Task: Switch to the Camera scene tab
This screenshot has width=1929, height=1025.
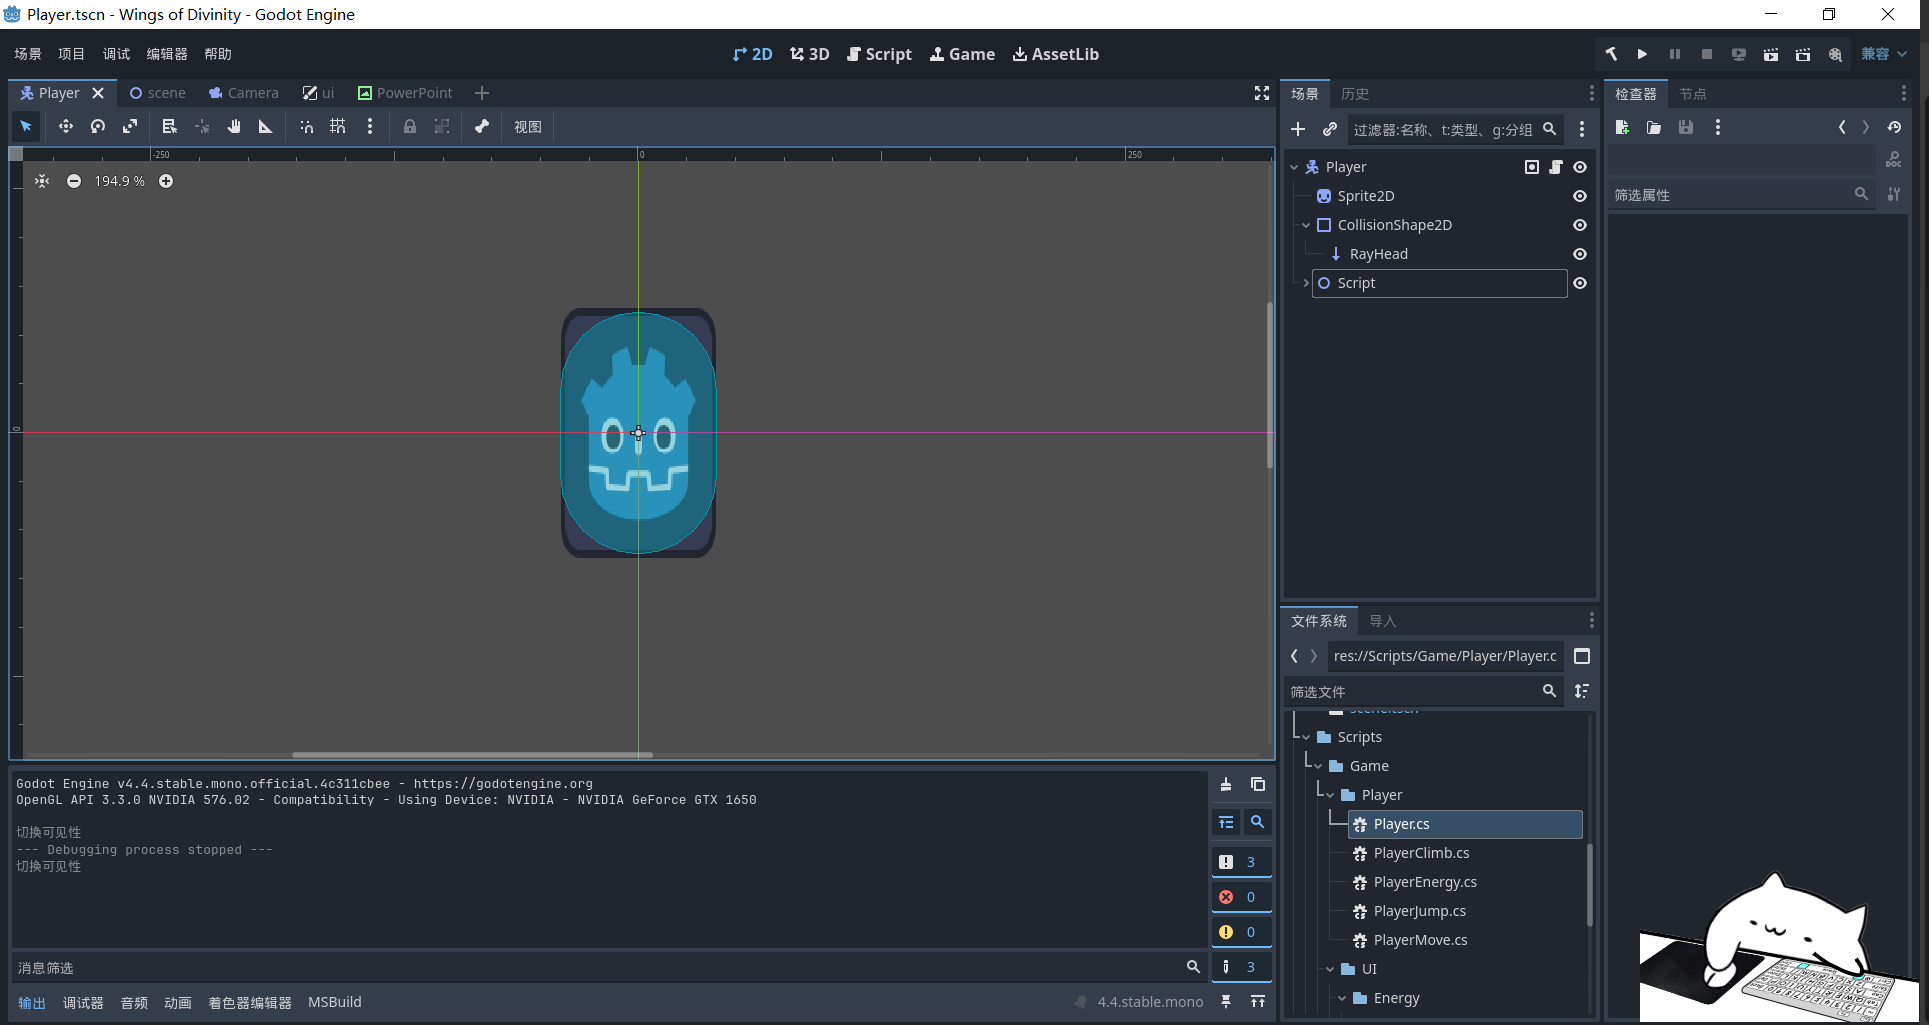Action: click(x=244, y=93)
